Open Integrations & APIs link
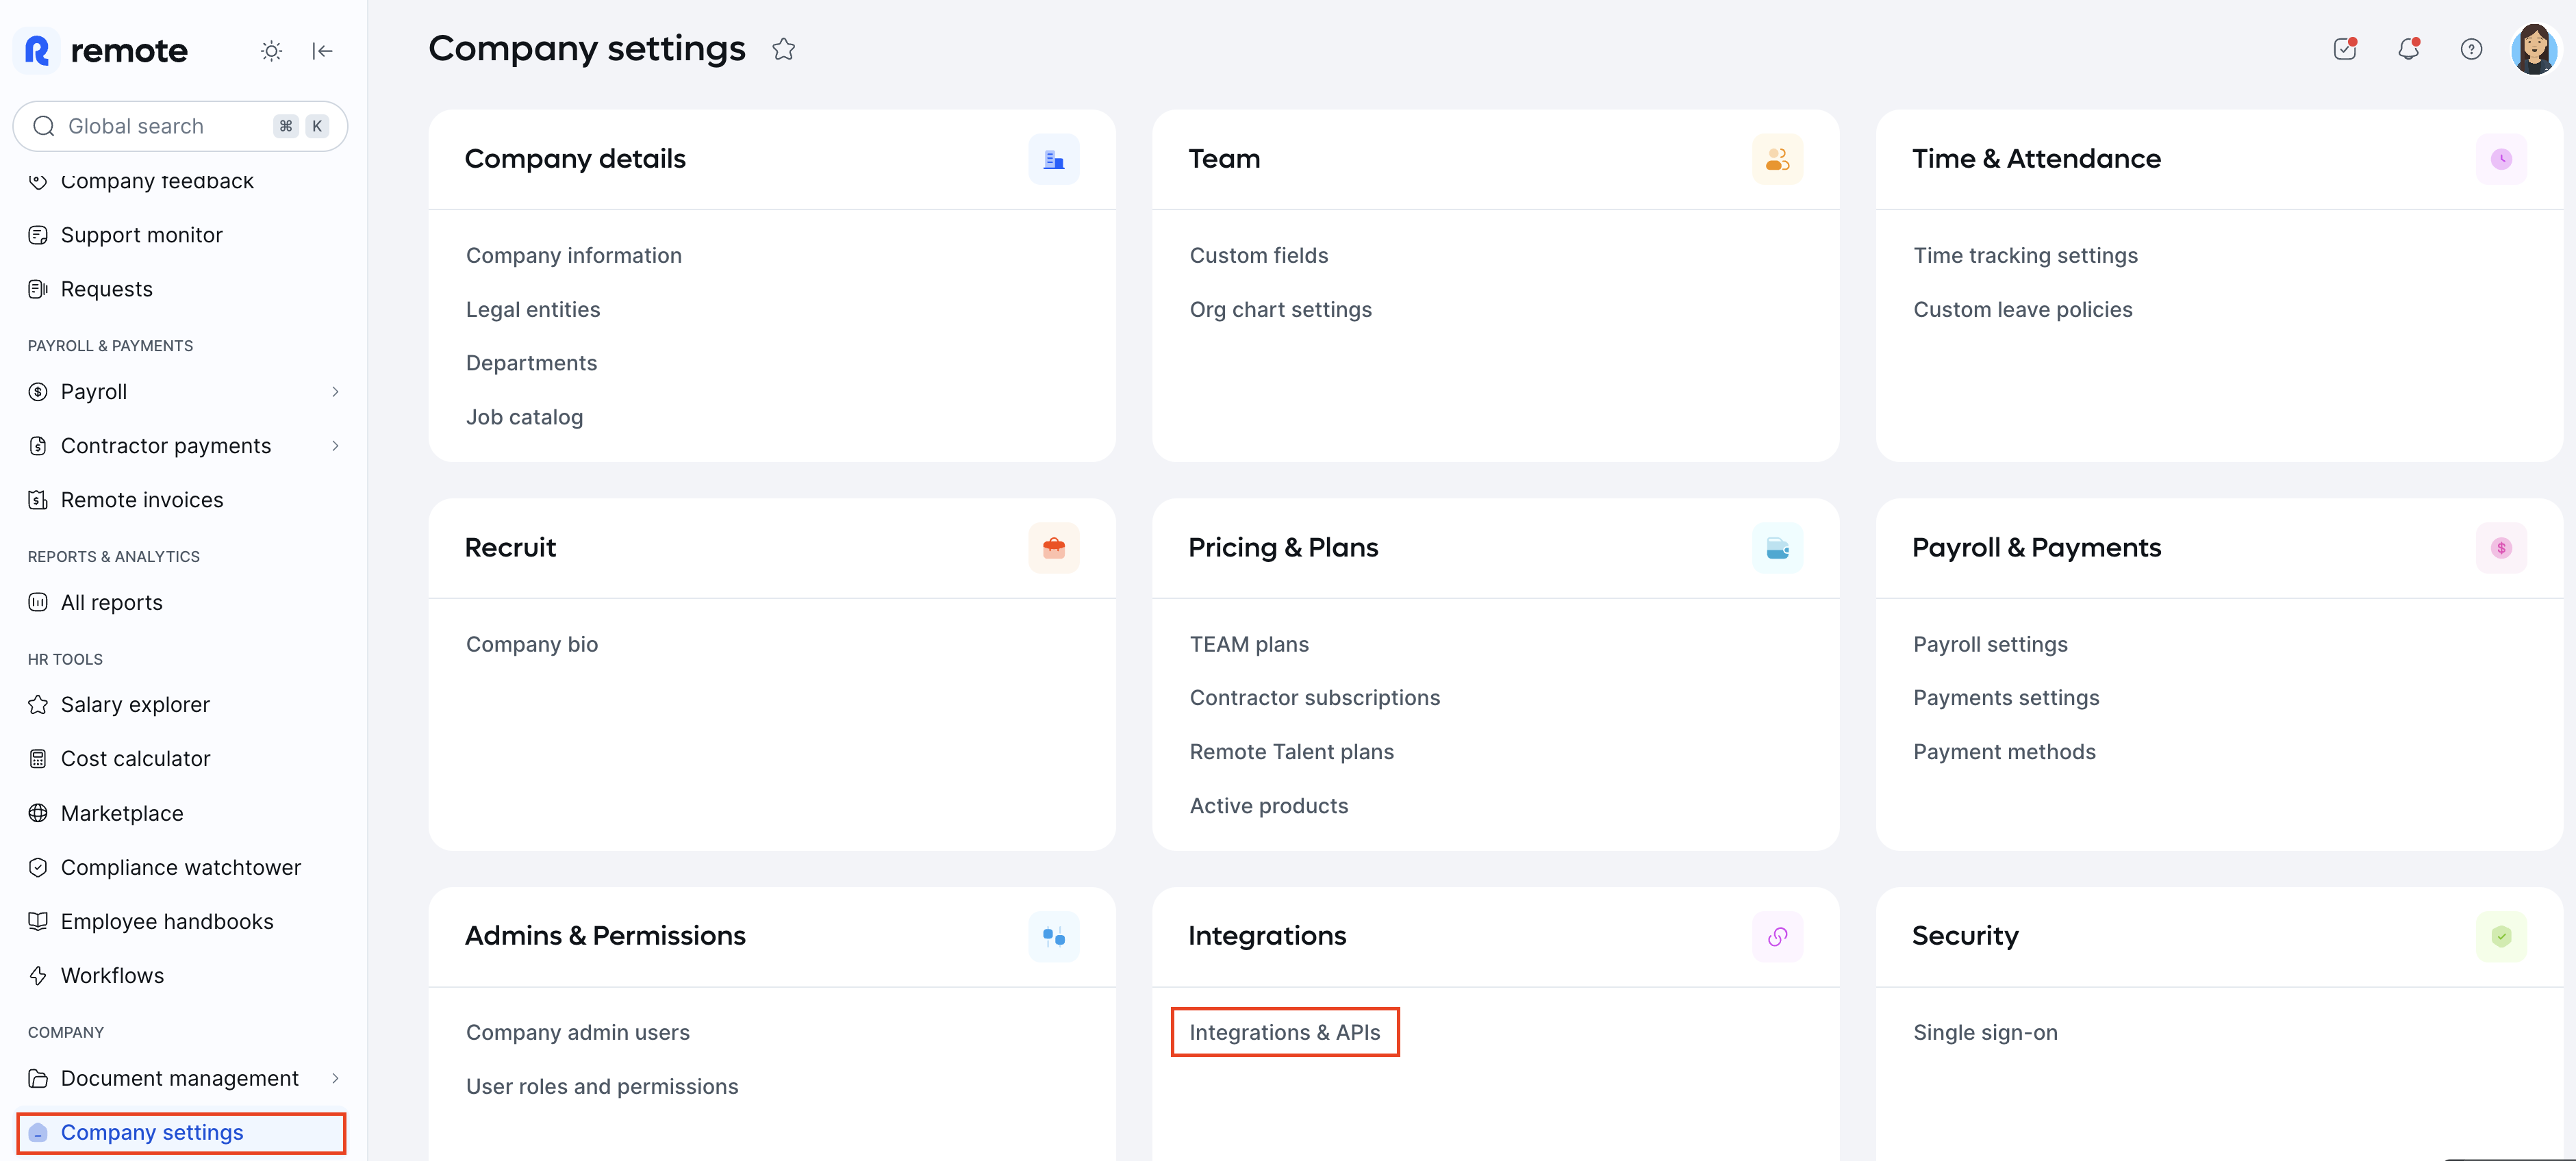 1284,1032
